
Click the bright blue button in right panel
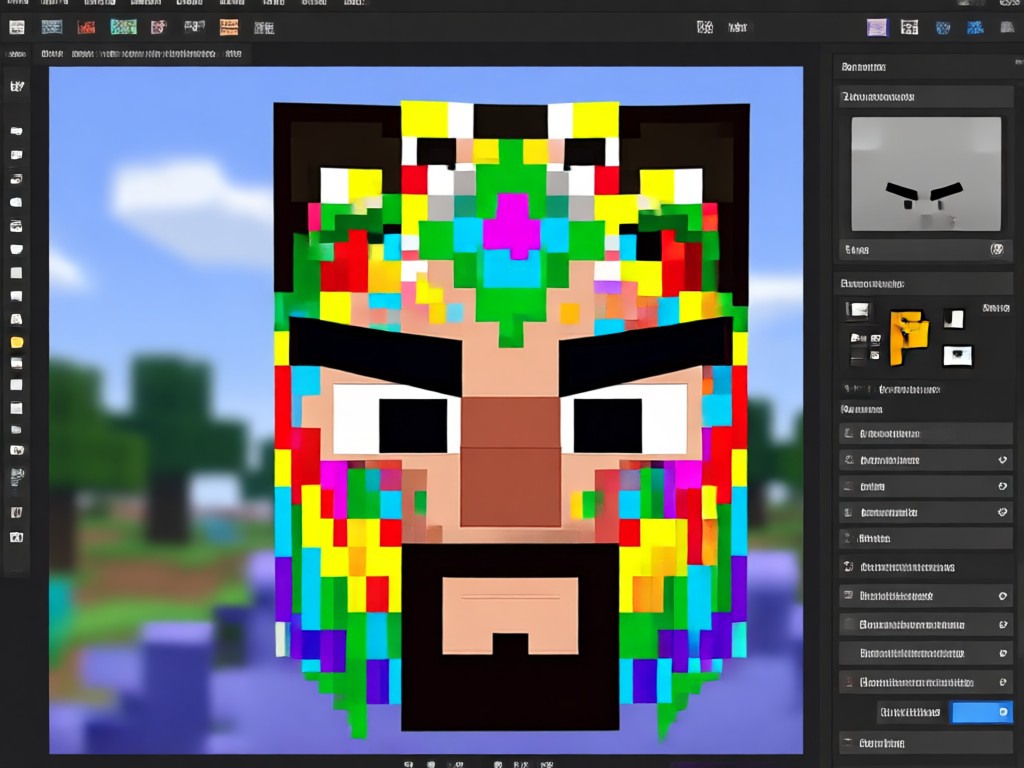pos(982,712)
